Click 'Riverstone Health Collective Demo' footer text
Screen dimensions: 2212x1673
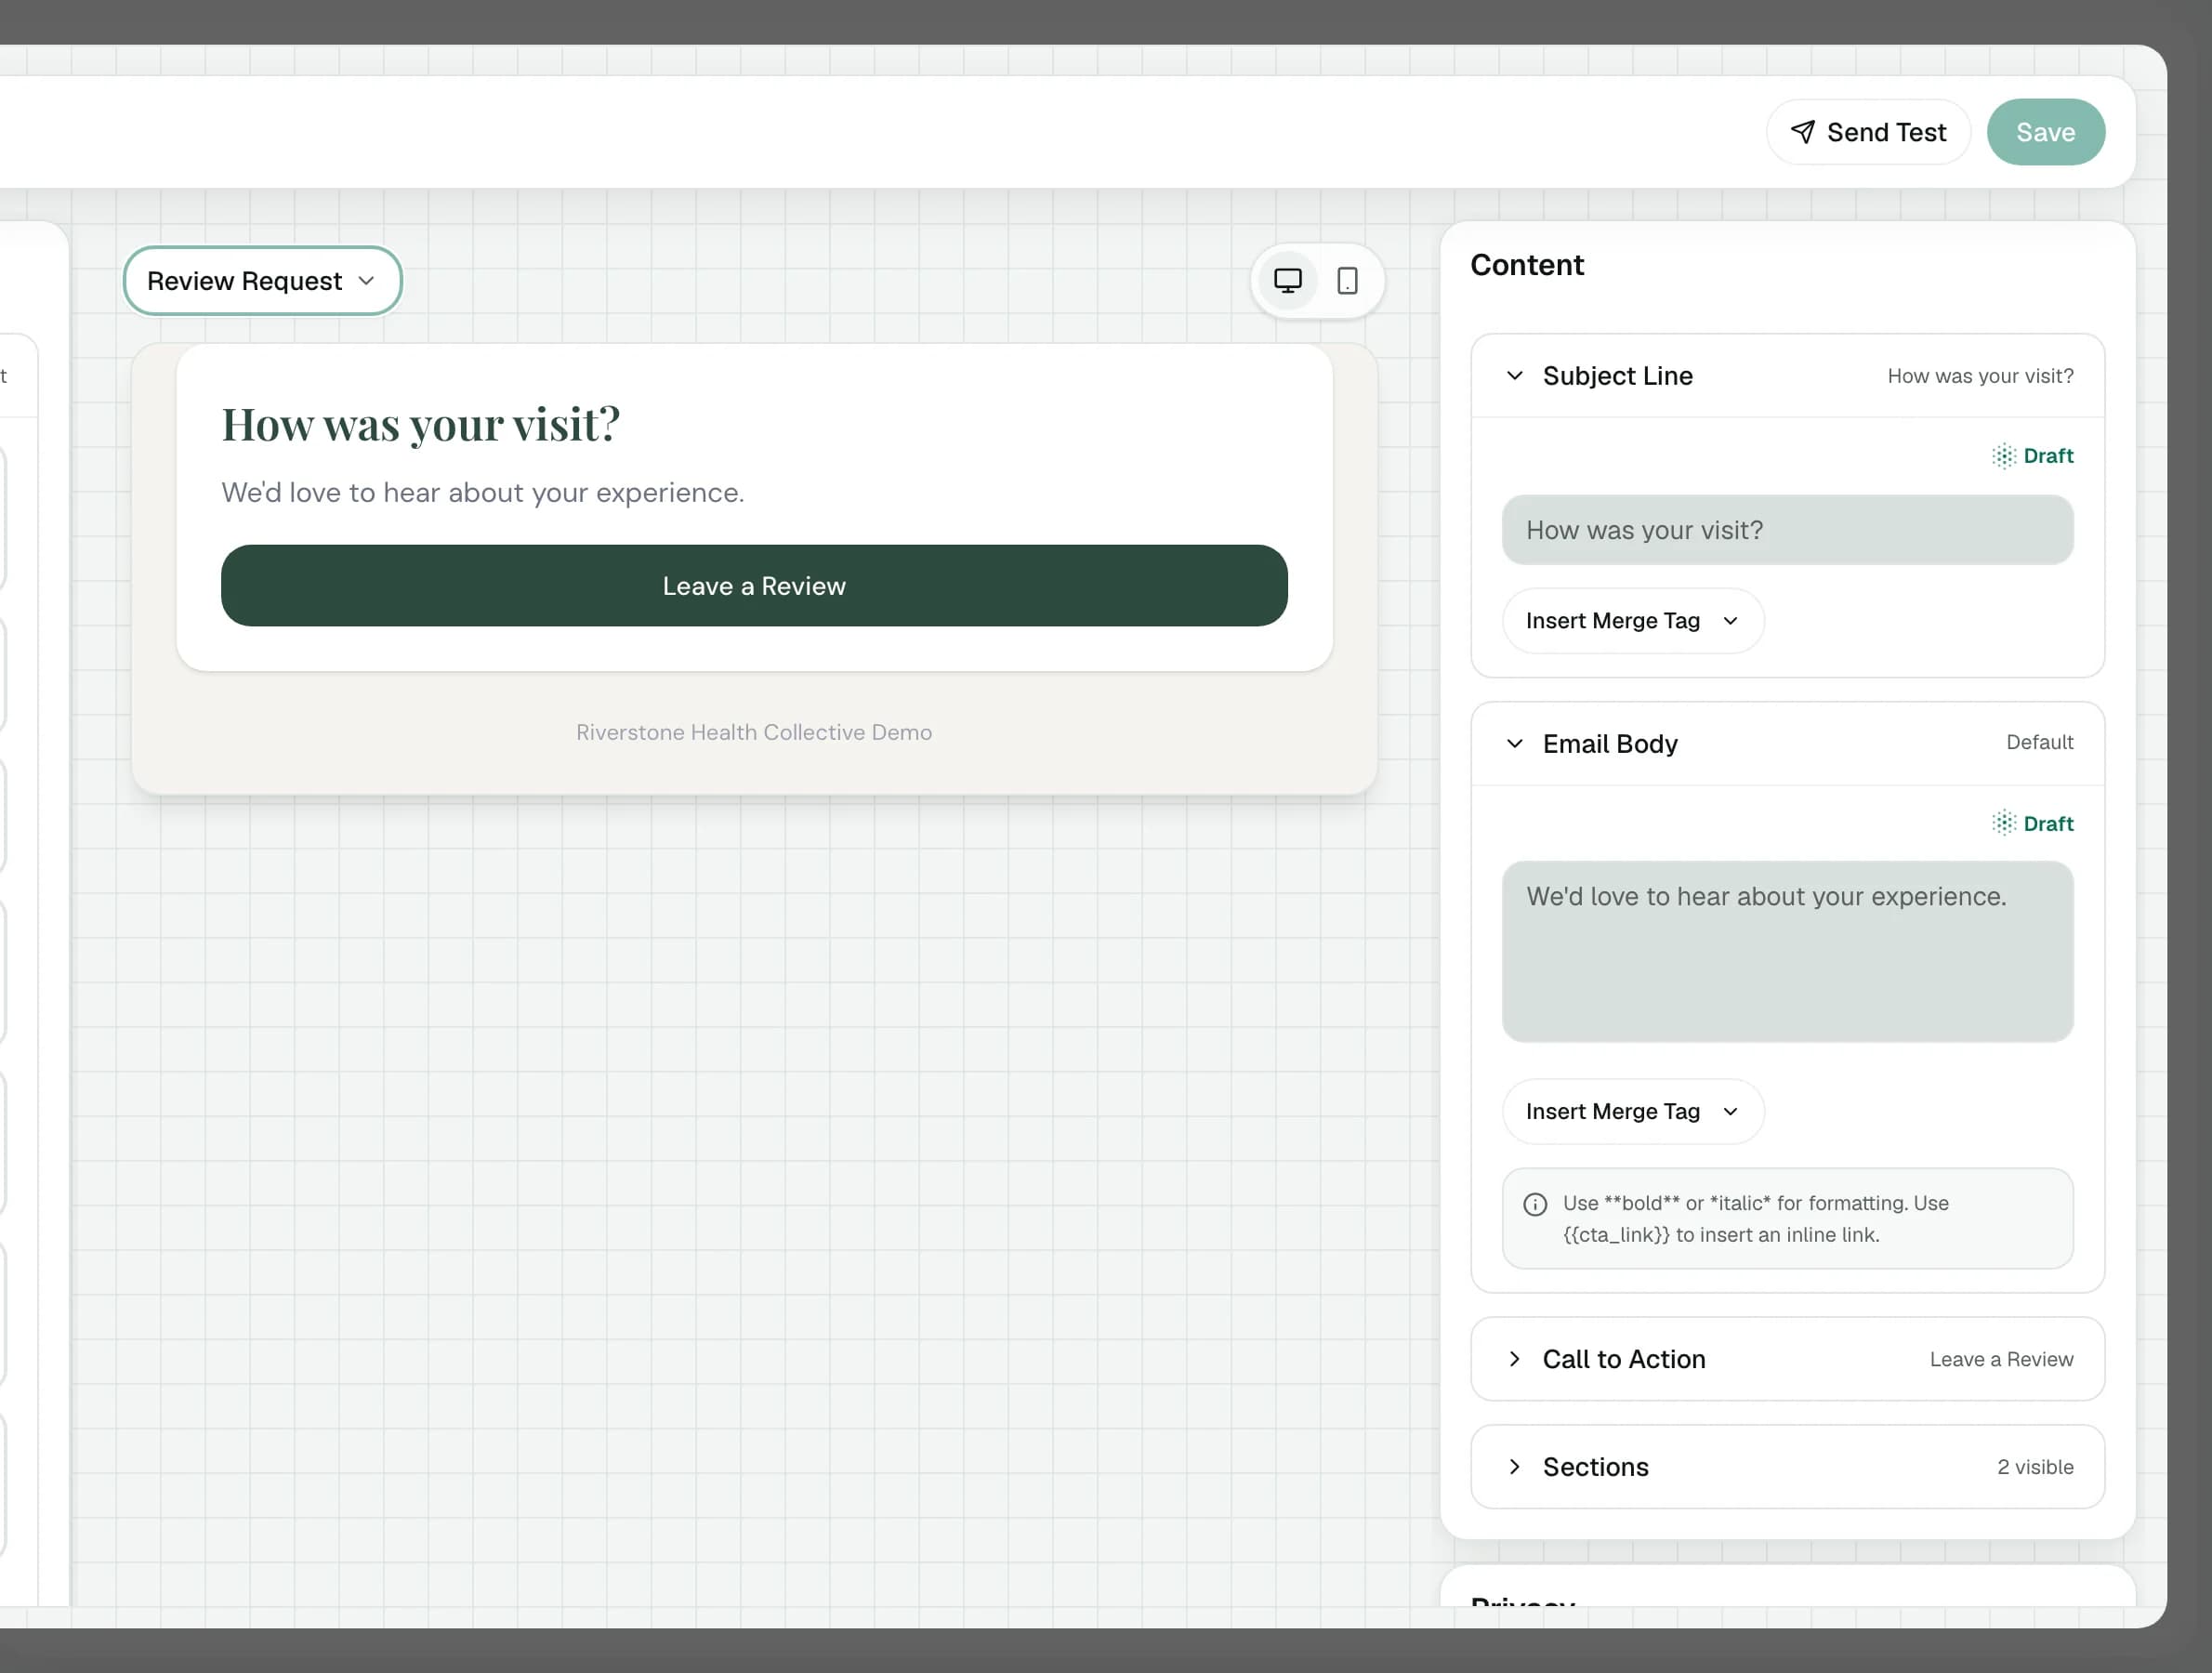click(x=754, y=732)
